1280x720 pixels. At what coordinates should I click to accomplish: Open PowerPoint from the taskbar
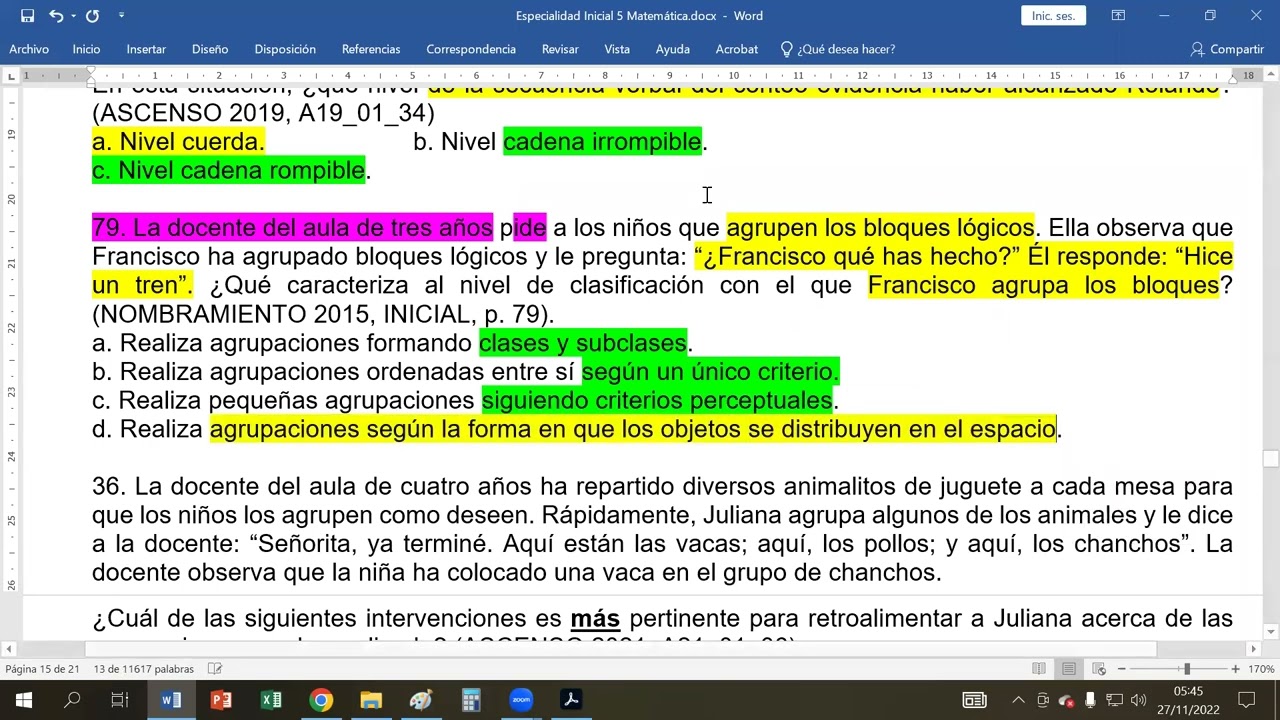221,700
